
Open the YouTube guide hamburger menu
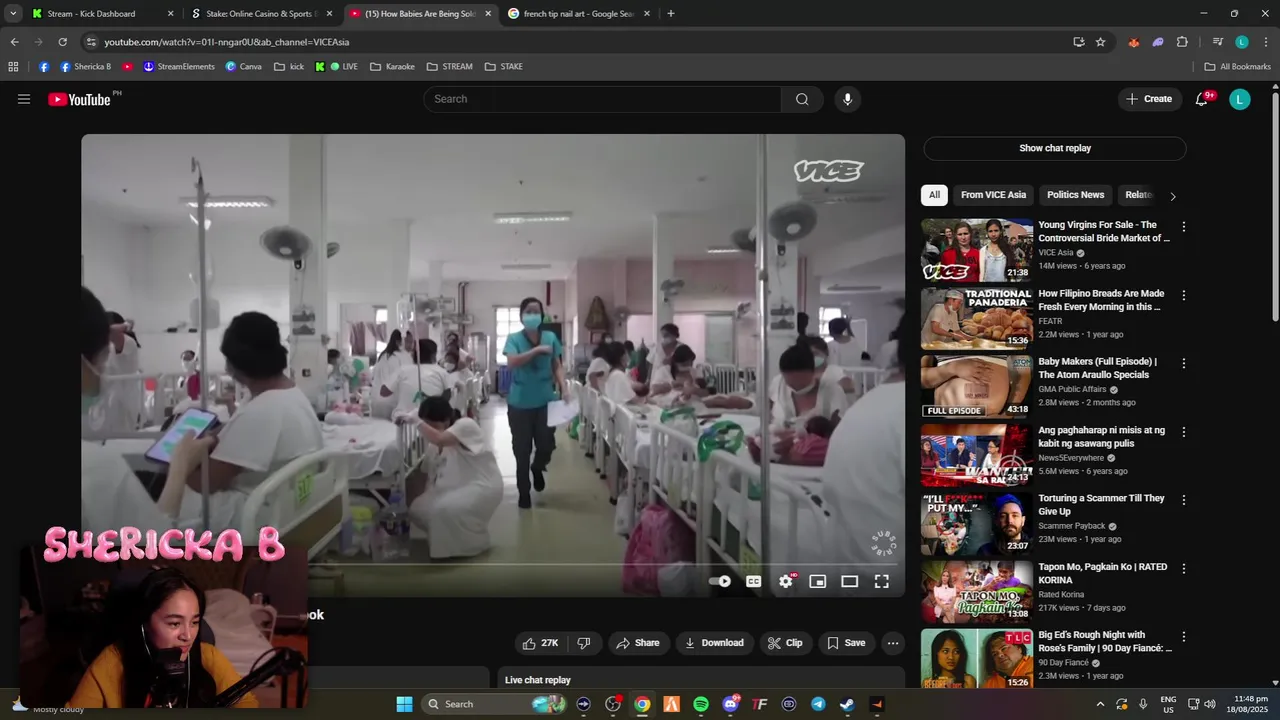[x=24, y=99]
